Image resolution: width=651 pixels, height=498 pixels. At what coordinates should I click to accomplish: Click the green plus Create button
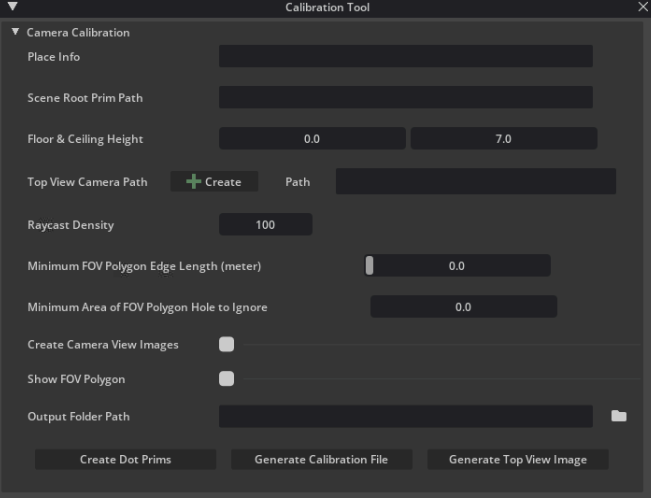pos(214,182)
